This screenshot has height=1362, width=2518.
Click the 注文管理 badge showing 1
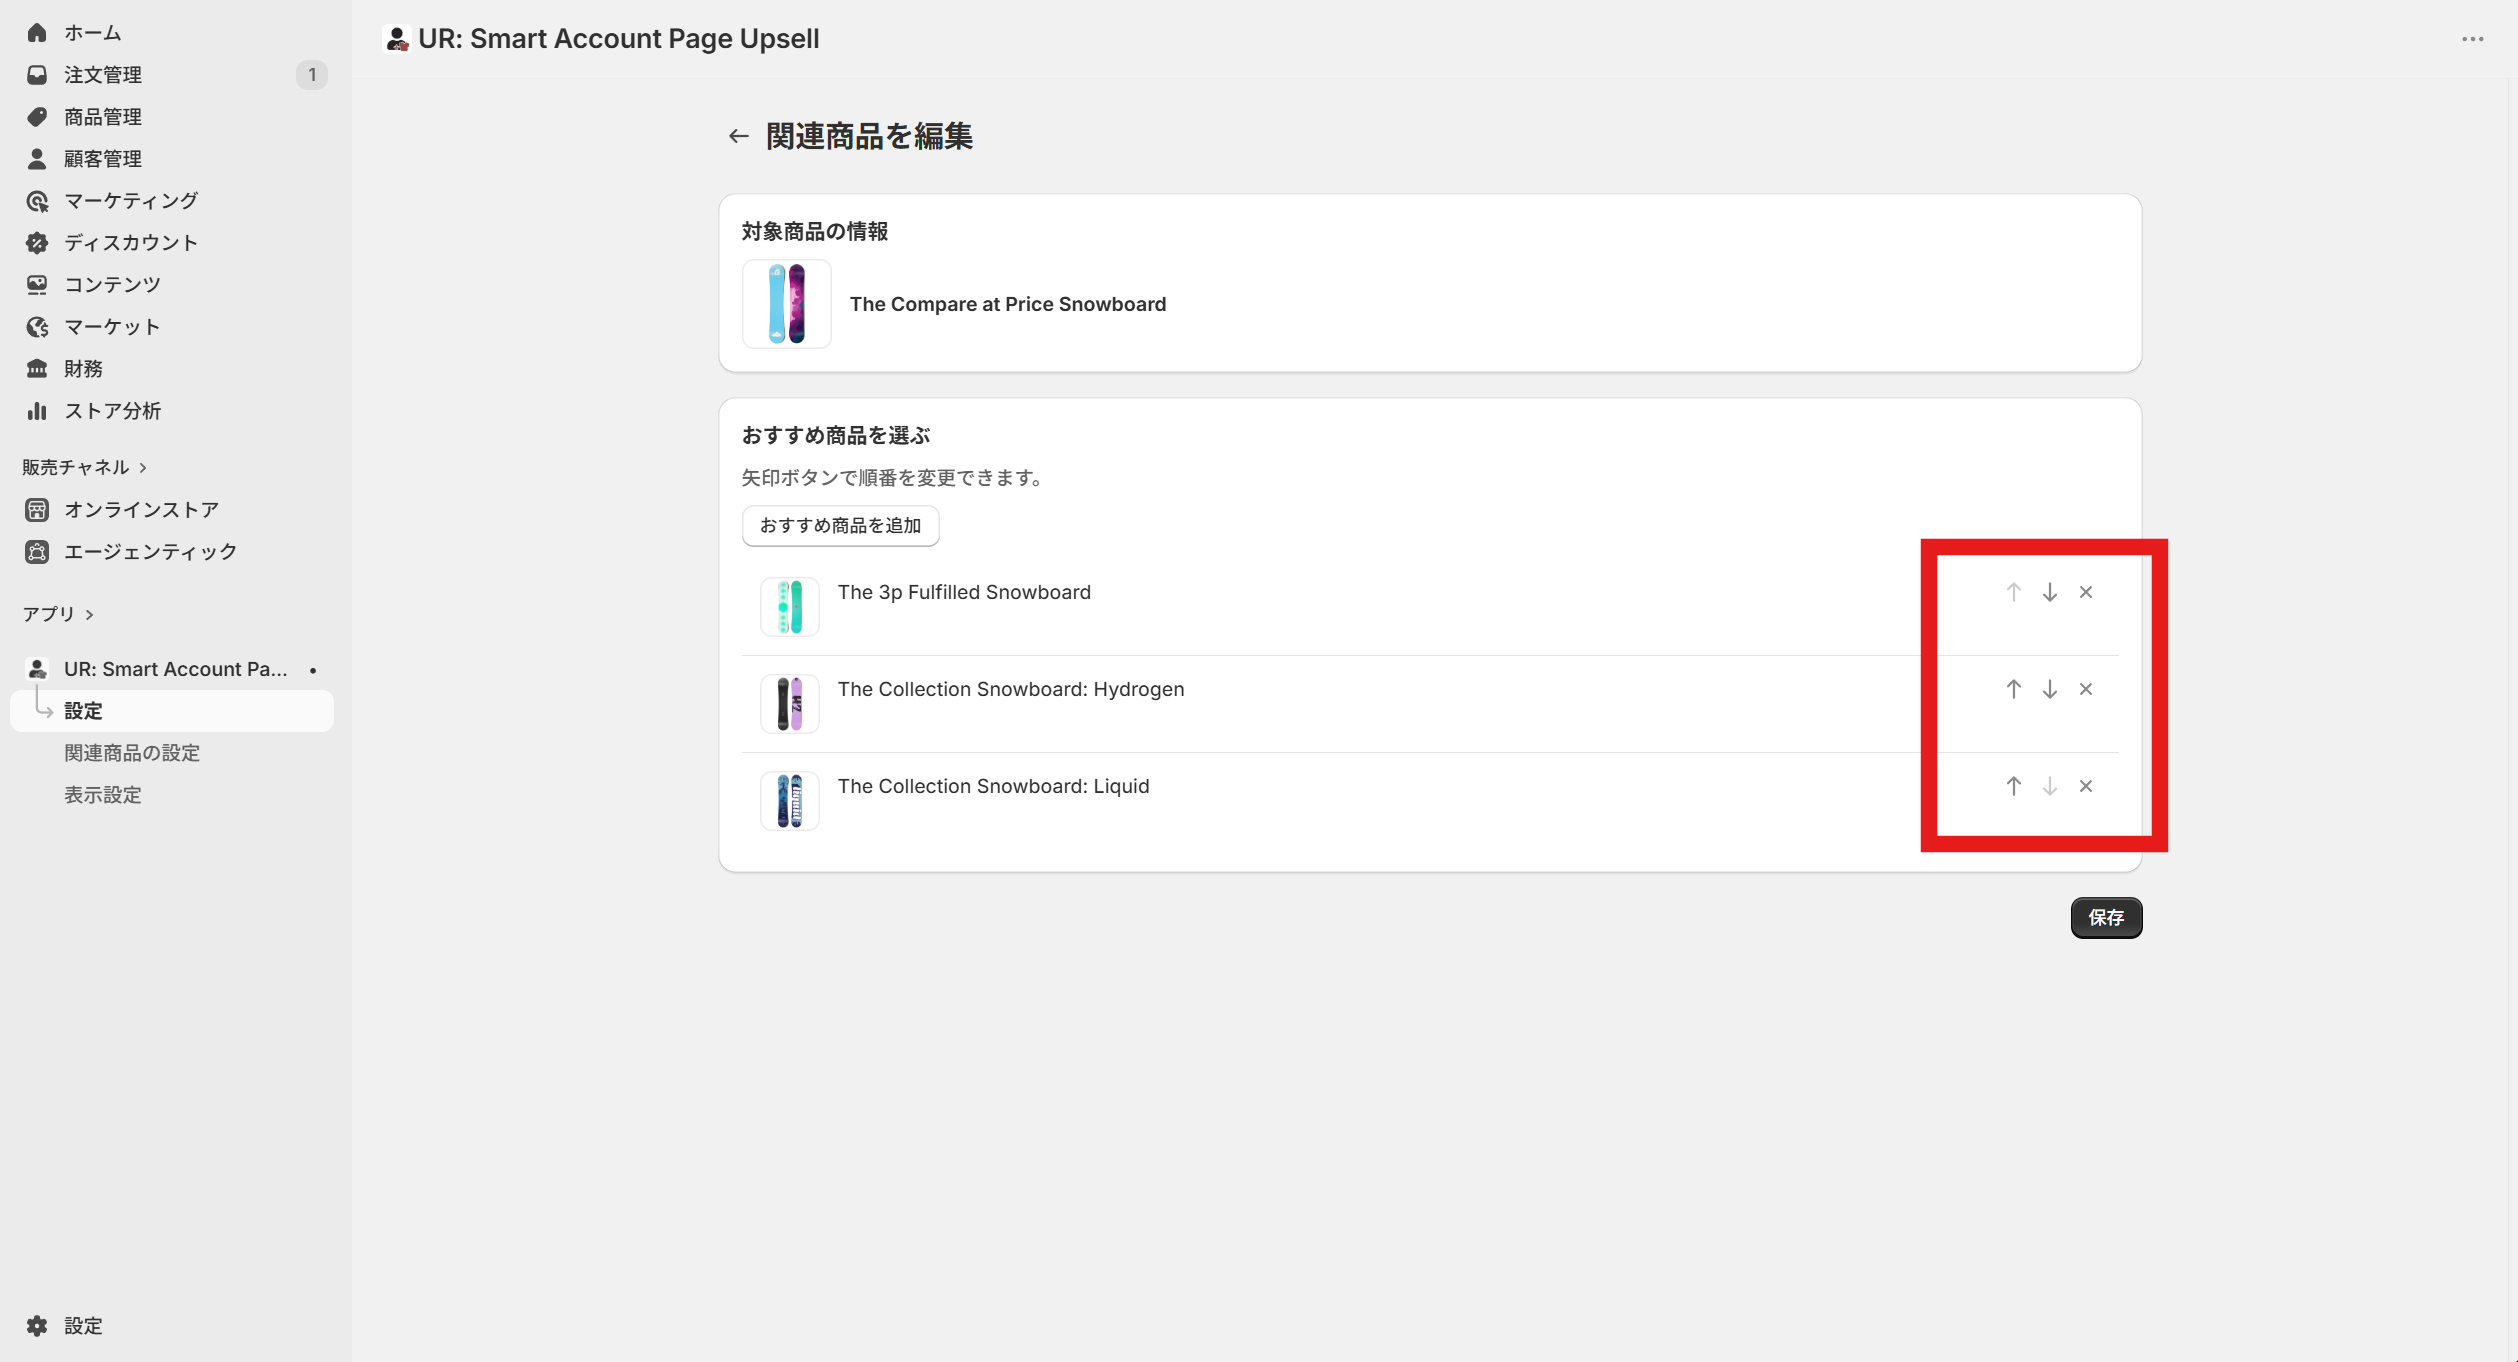(312, 75)
